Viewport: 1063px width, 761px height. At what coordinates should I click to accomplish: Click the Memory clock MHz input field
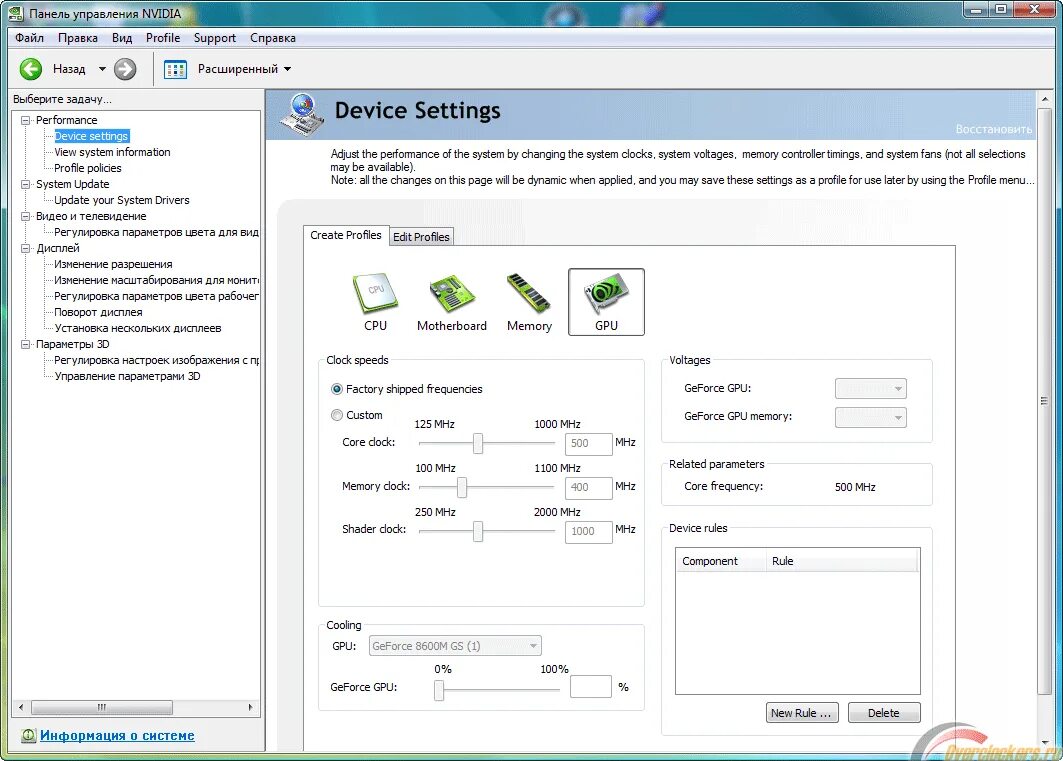coord(588,487)
